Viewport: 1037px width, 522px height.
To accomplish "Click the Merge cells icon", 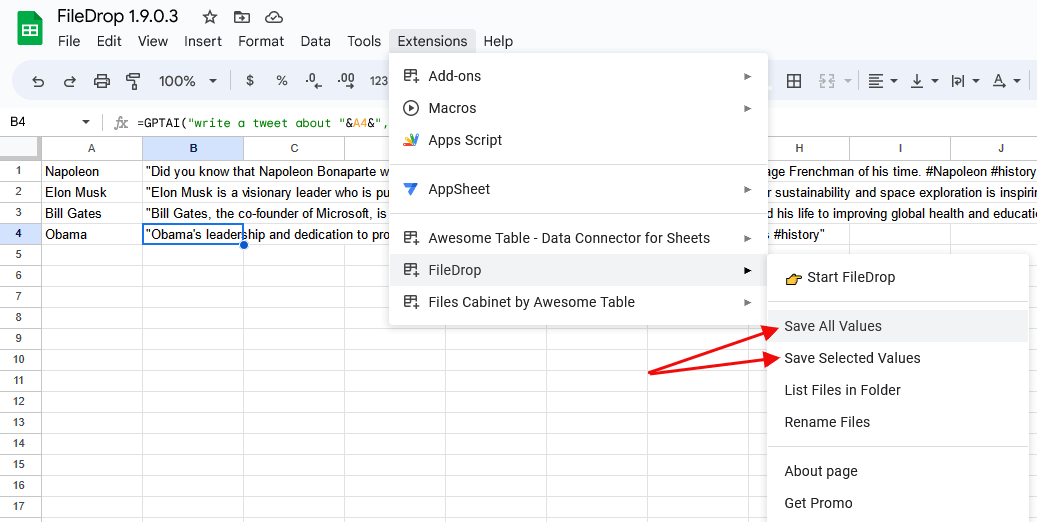I will (827, 81).
